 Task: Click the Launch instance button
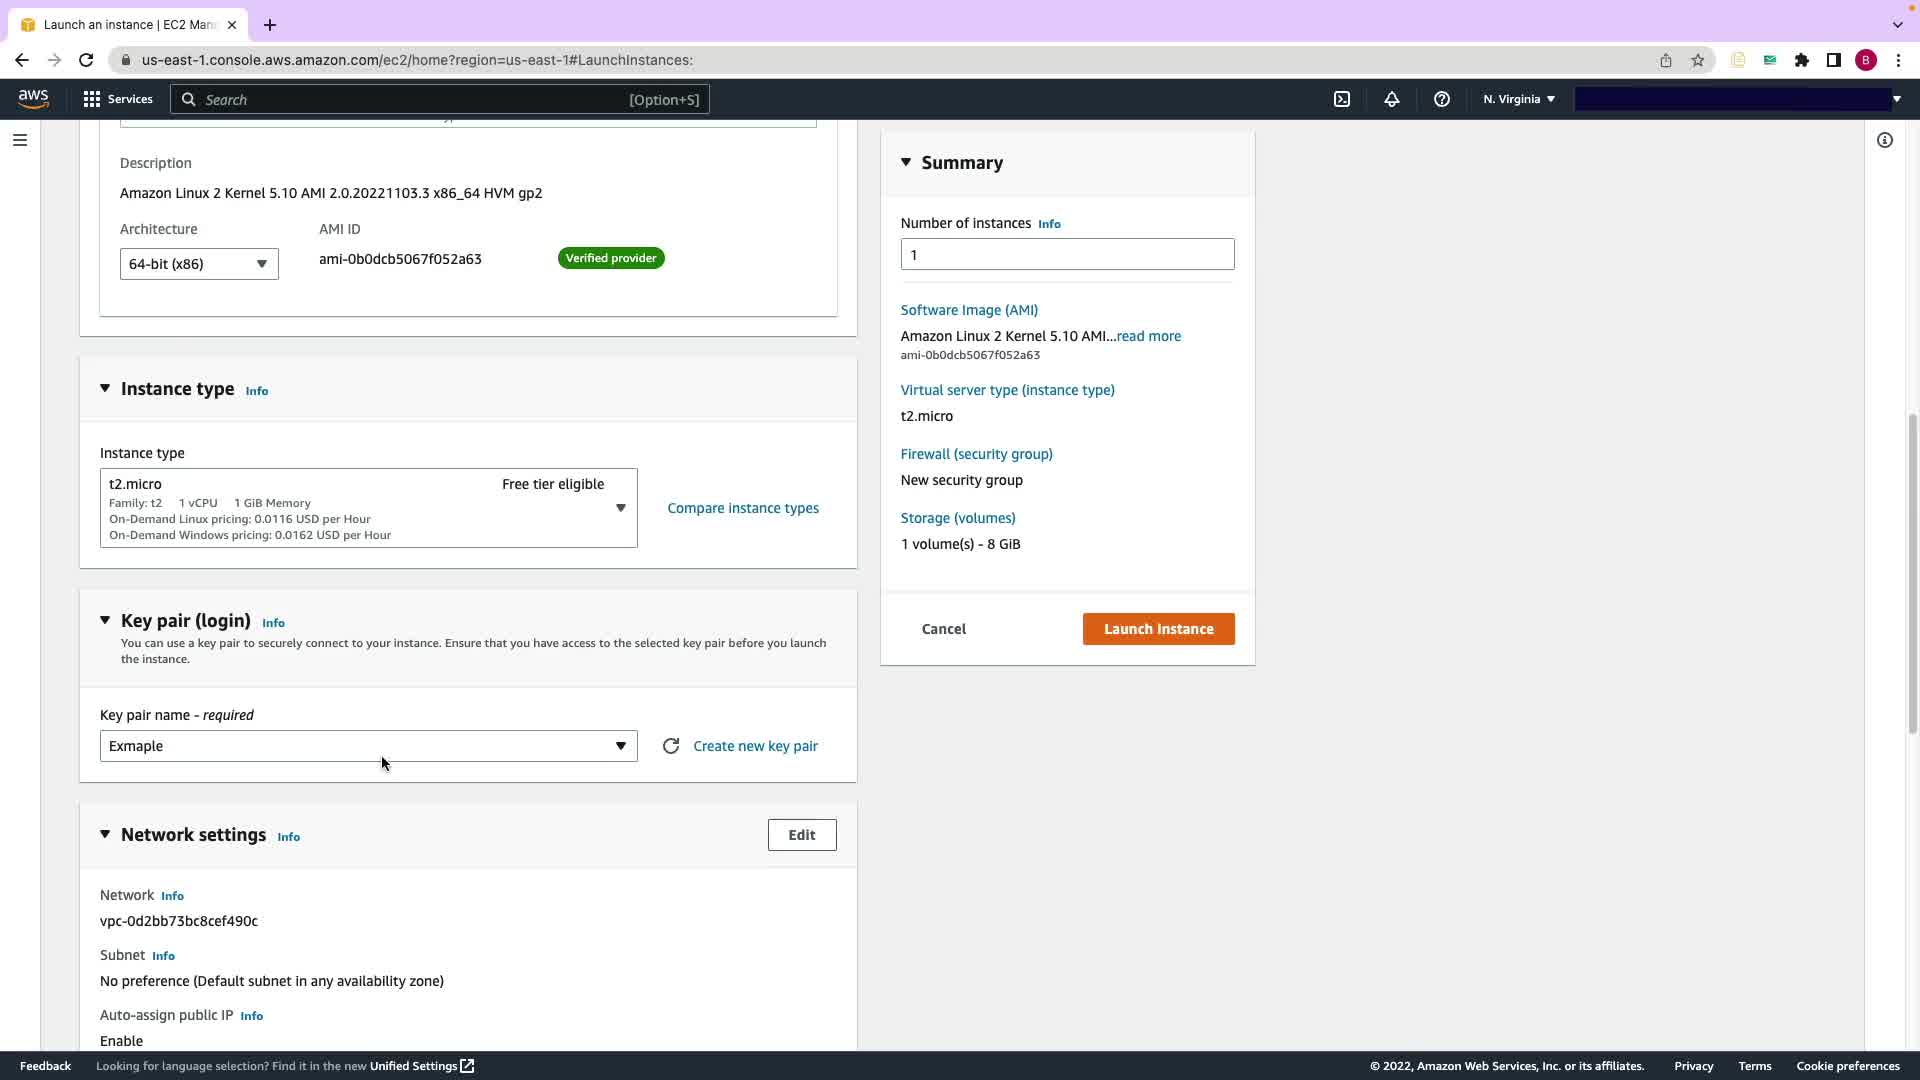click(x=1158, y=629)
